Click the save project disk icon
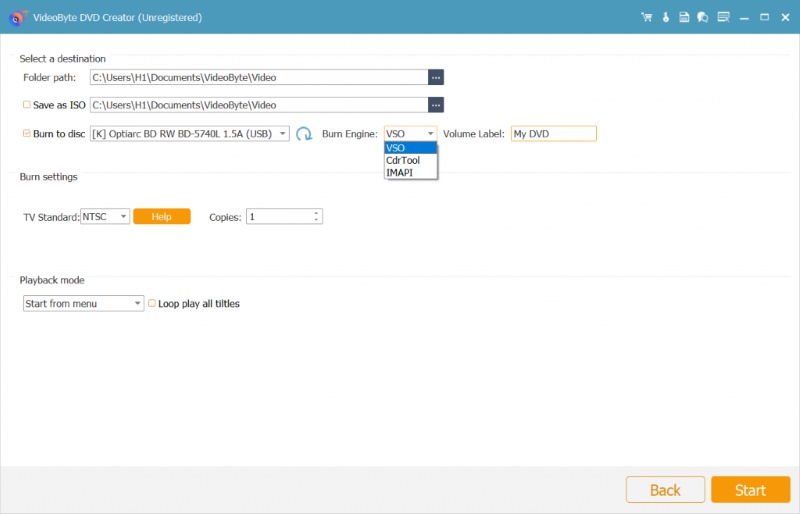This screenshot has height=514, width=800. coord(684,17)
